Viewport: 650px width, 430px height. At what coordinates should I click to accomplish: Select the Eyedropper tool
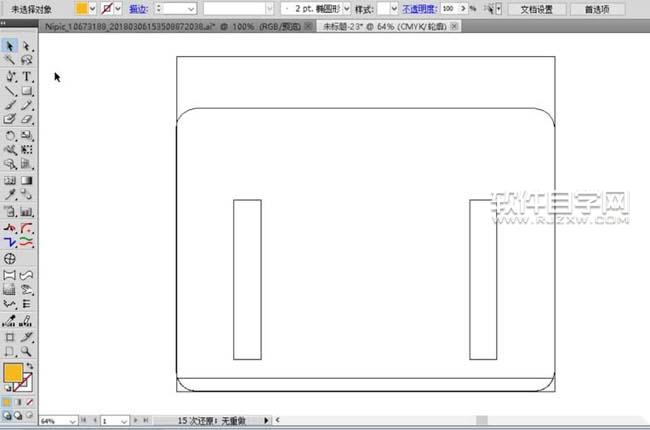10,194
